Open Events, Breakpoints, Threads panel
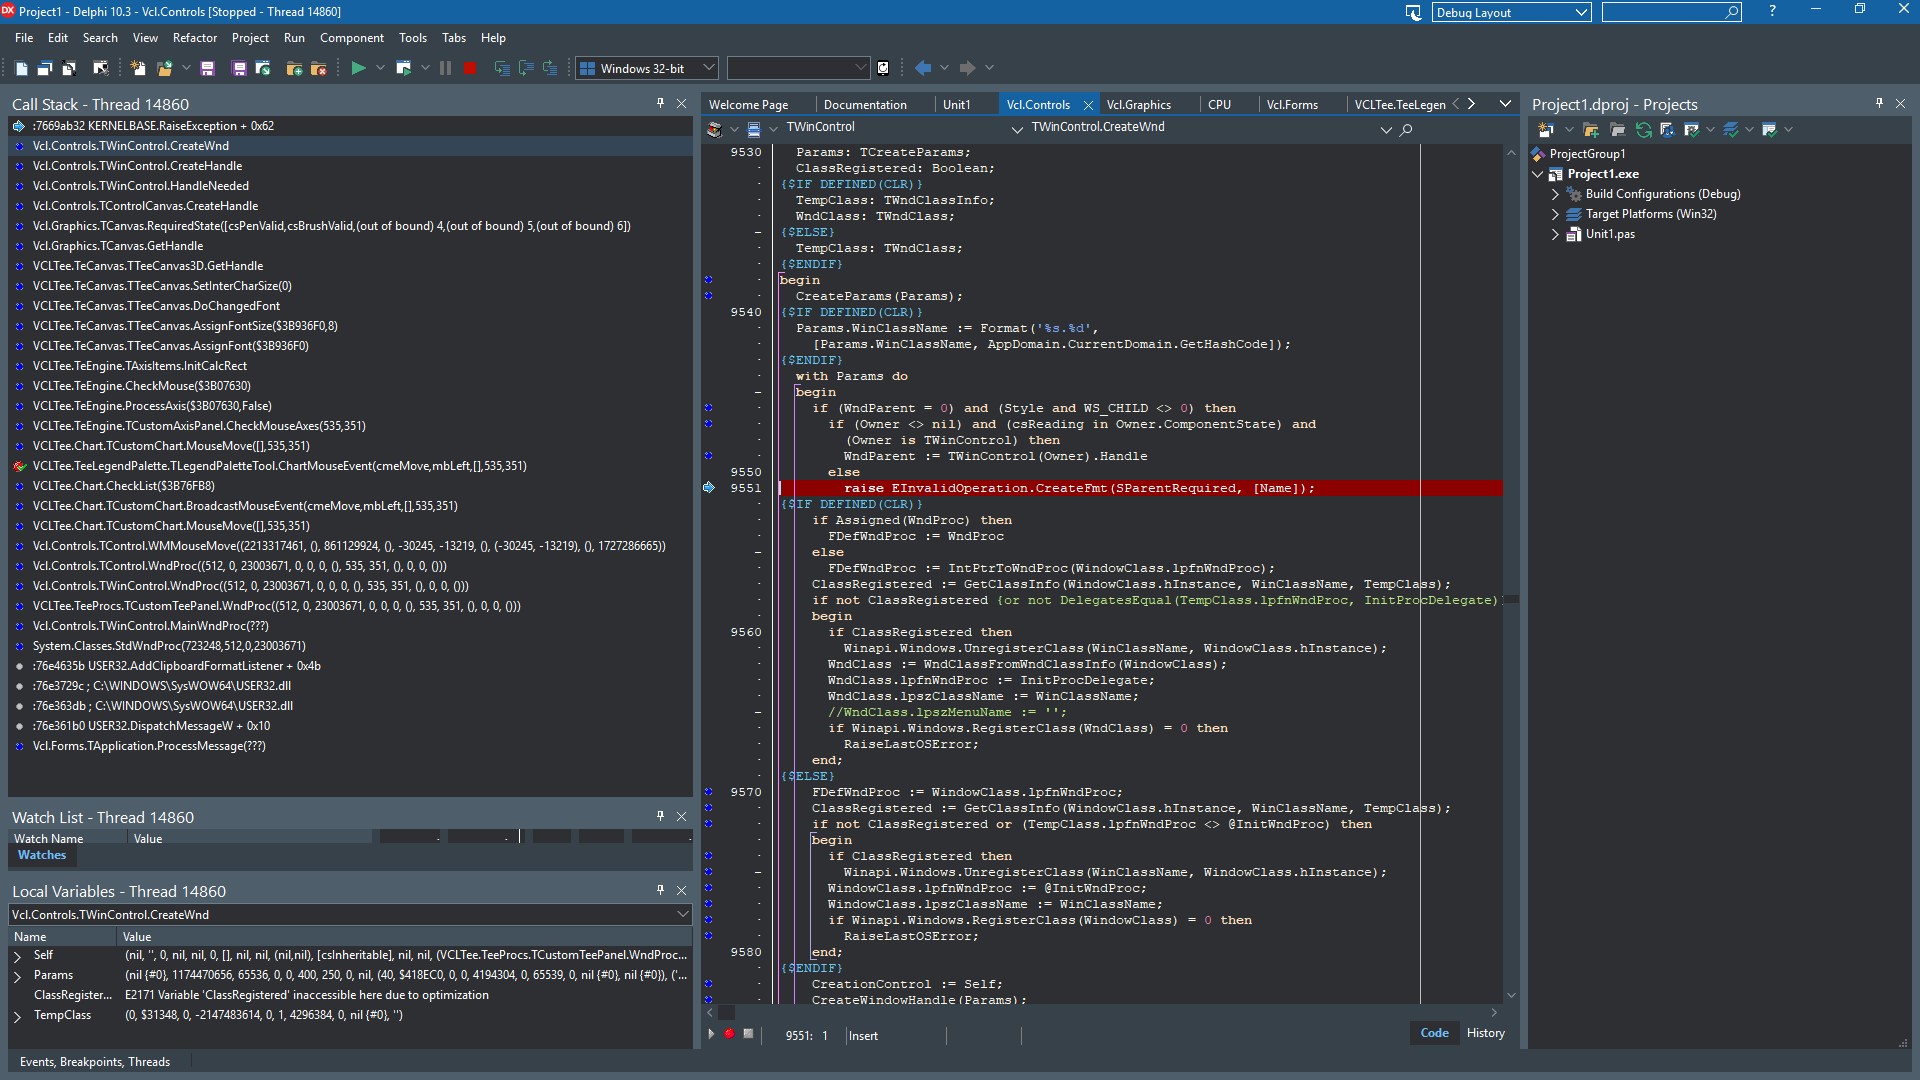Image resolution: width=1920 pixels, height=1080 pixels. tap(95, 1062)
